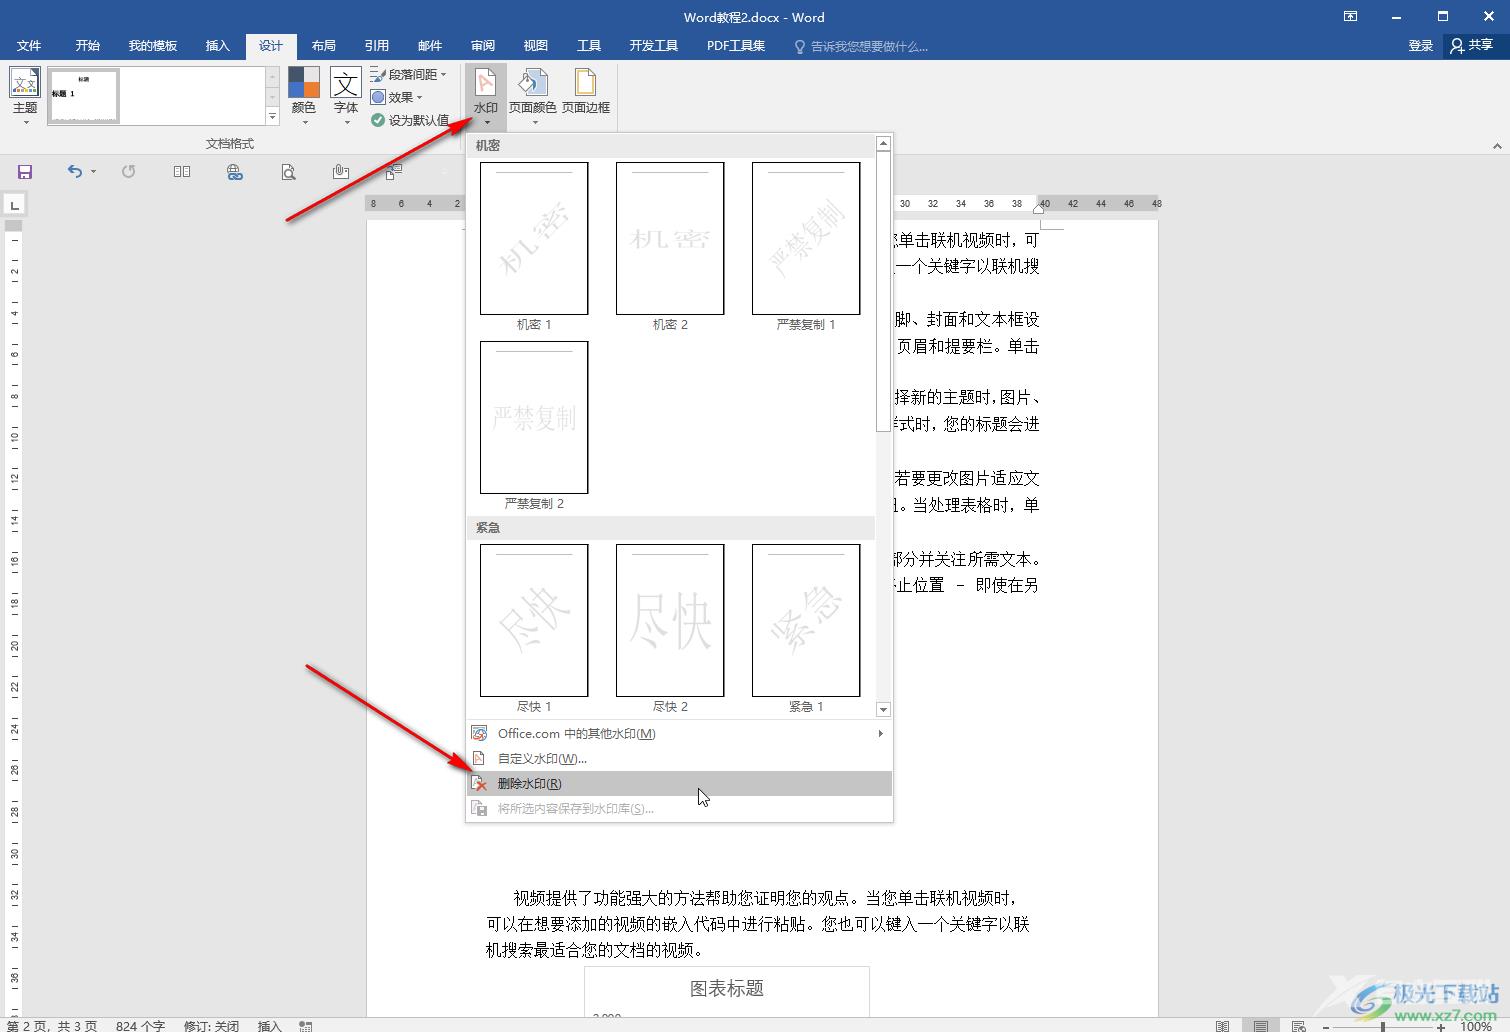Switch to the 开发工具 (Developer) tab
The width and height of the screenshot is (1510, 1032).
click(x=654, y=46)
